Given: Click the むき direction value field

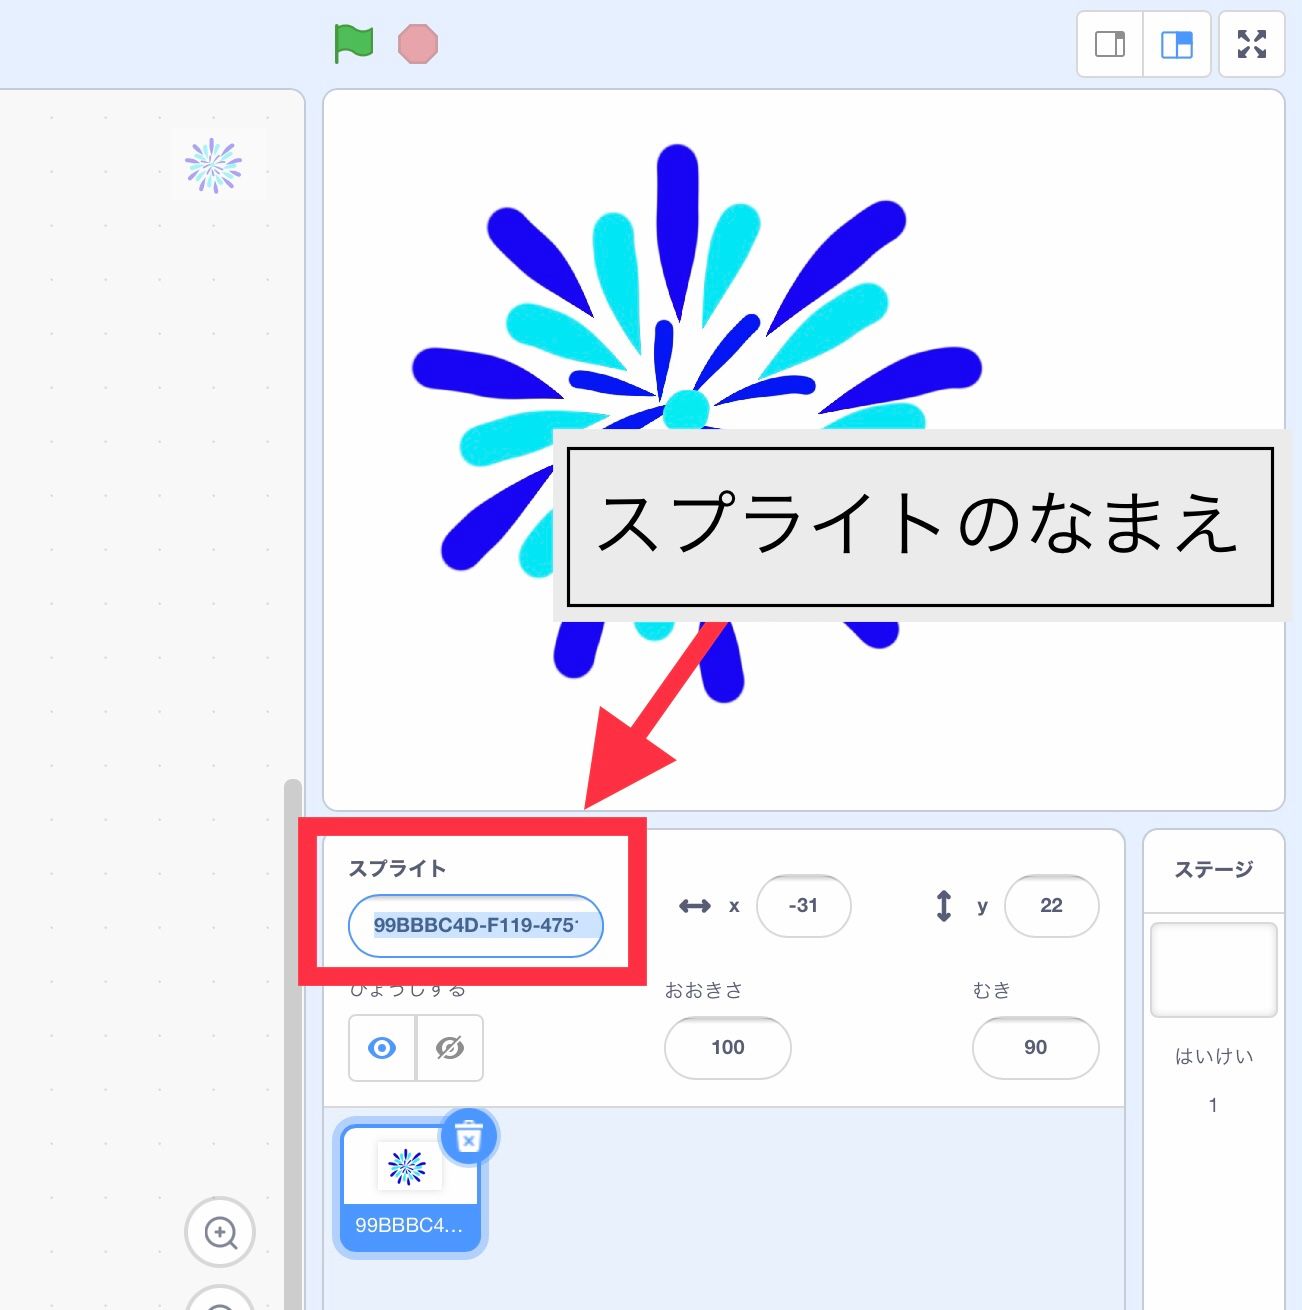Looking at the screenshot, I should tap(1035, 1048).
